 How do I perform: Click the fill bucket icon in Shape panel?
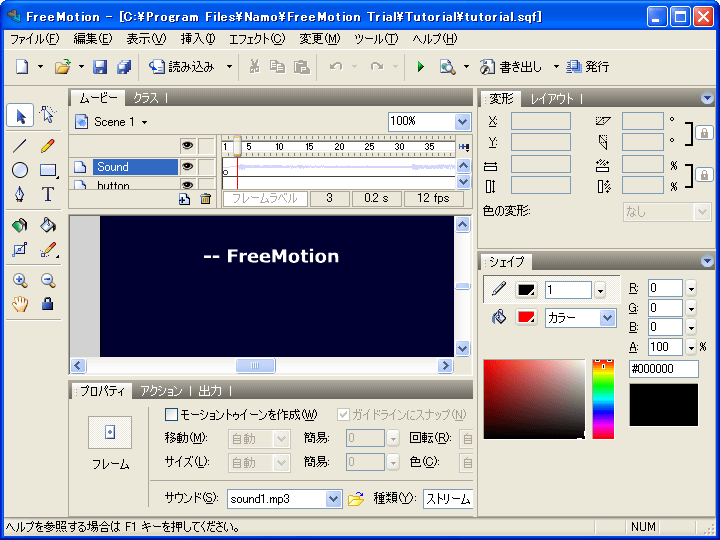pyautogui.click(x=499, y=317)
